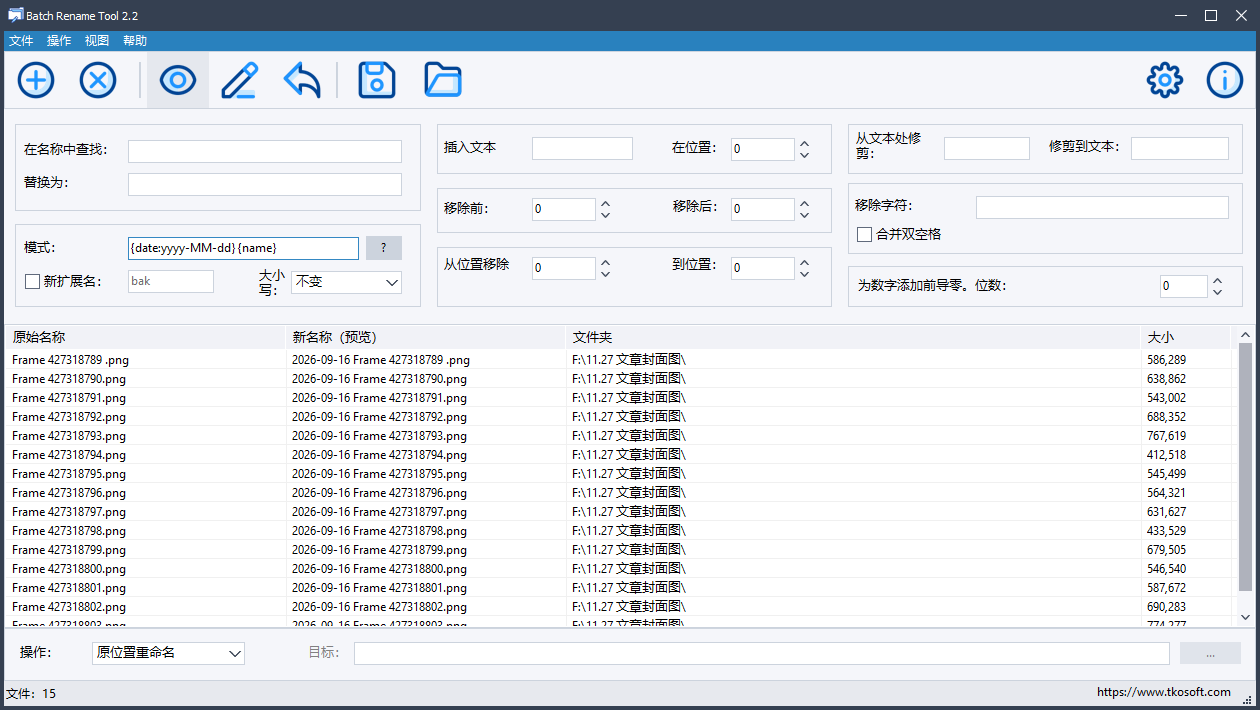
Task: Click the file list vertical scrollbar thumb
Action: [x=1245, y=466]
